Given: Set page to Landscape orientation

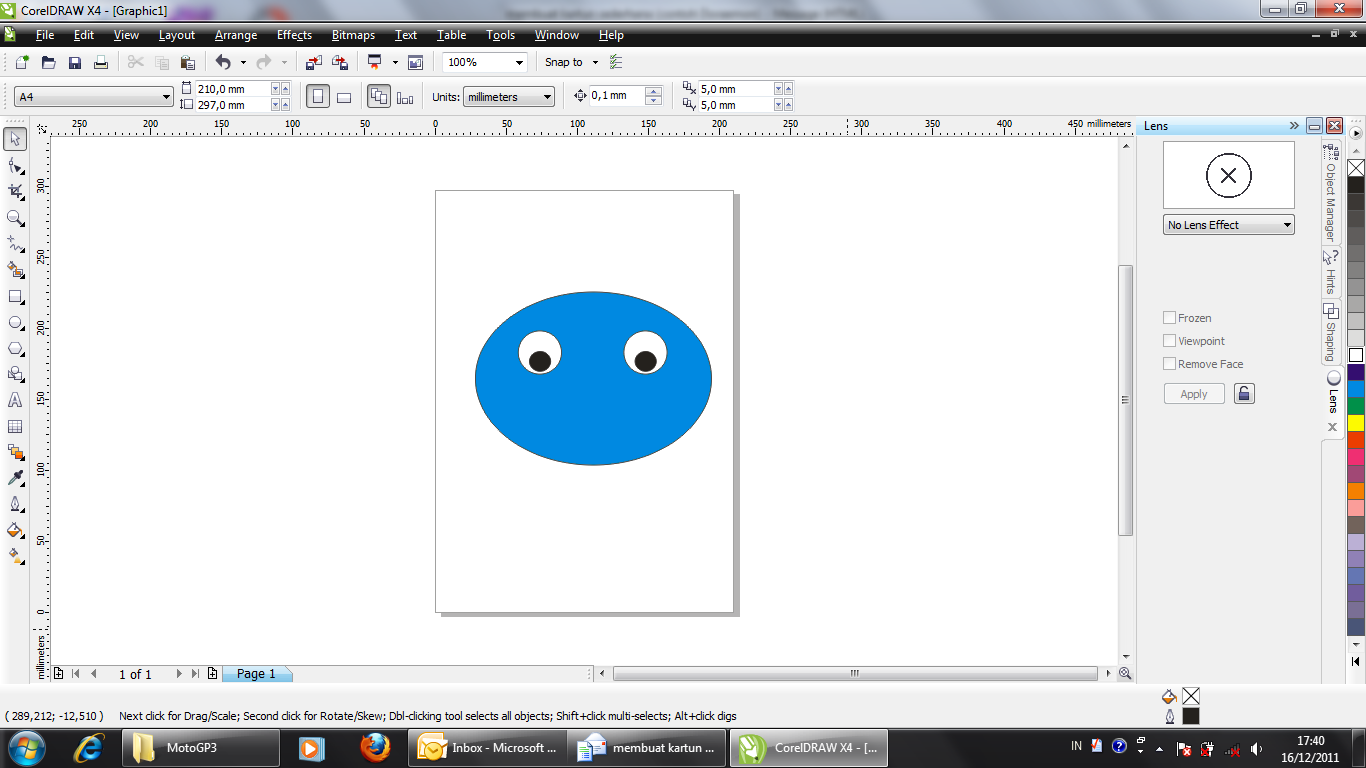Looking at the screenshot, I should point(344,97).
